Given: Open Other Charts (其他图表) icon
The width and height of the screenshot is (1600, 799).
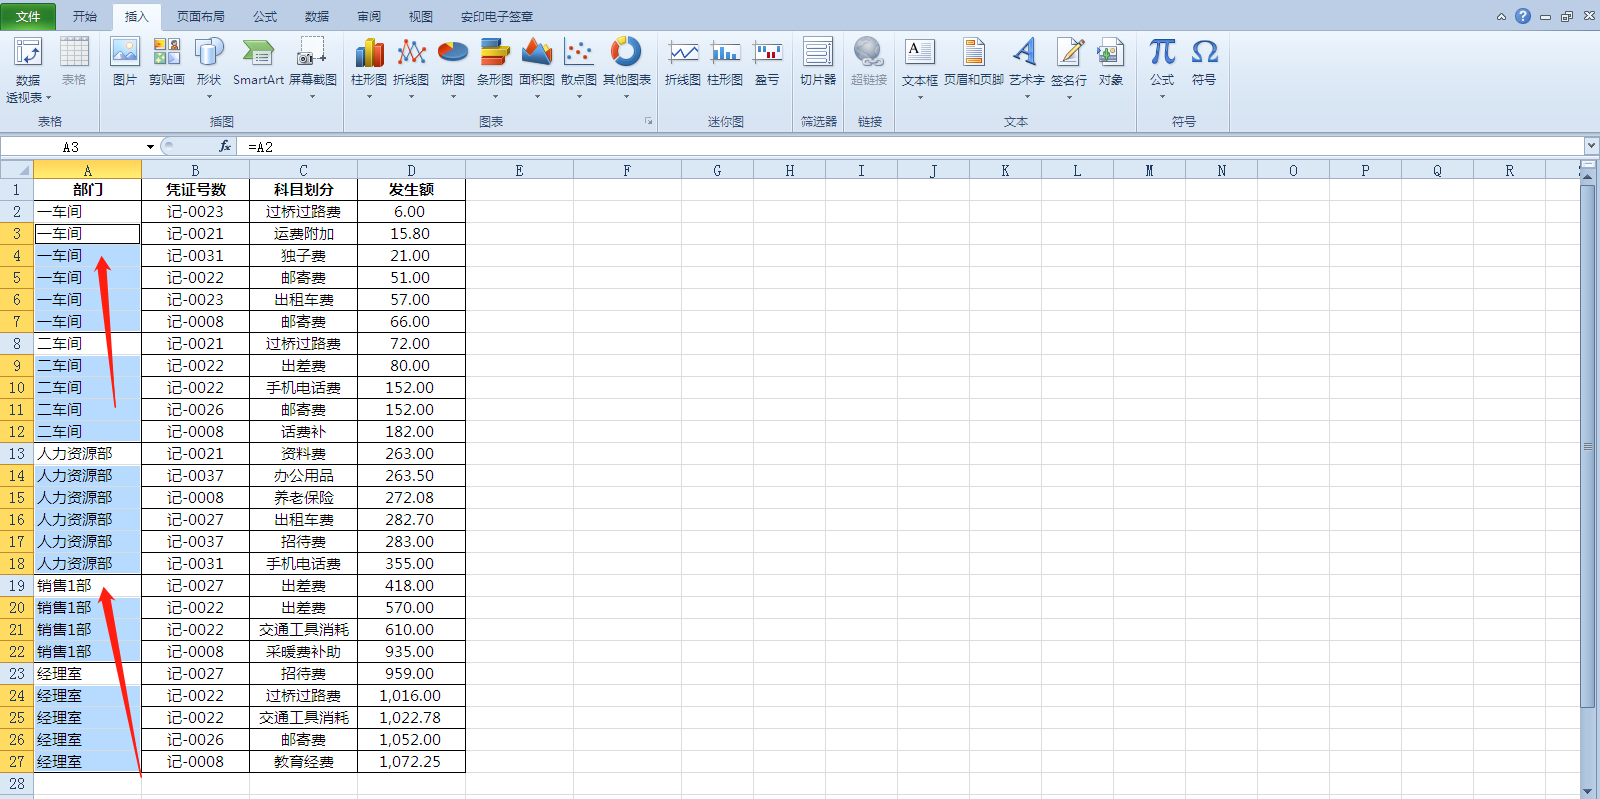Looking at the screenshot, I should tap(626, 52).
